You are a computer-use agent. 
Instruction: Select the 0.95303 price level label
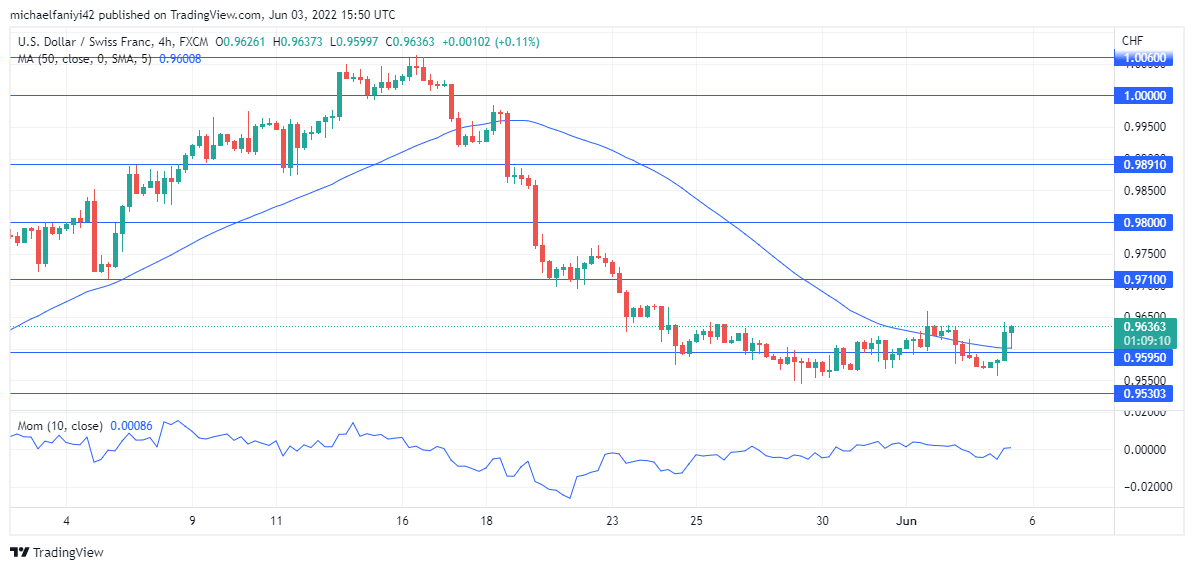1145,393
